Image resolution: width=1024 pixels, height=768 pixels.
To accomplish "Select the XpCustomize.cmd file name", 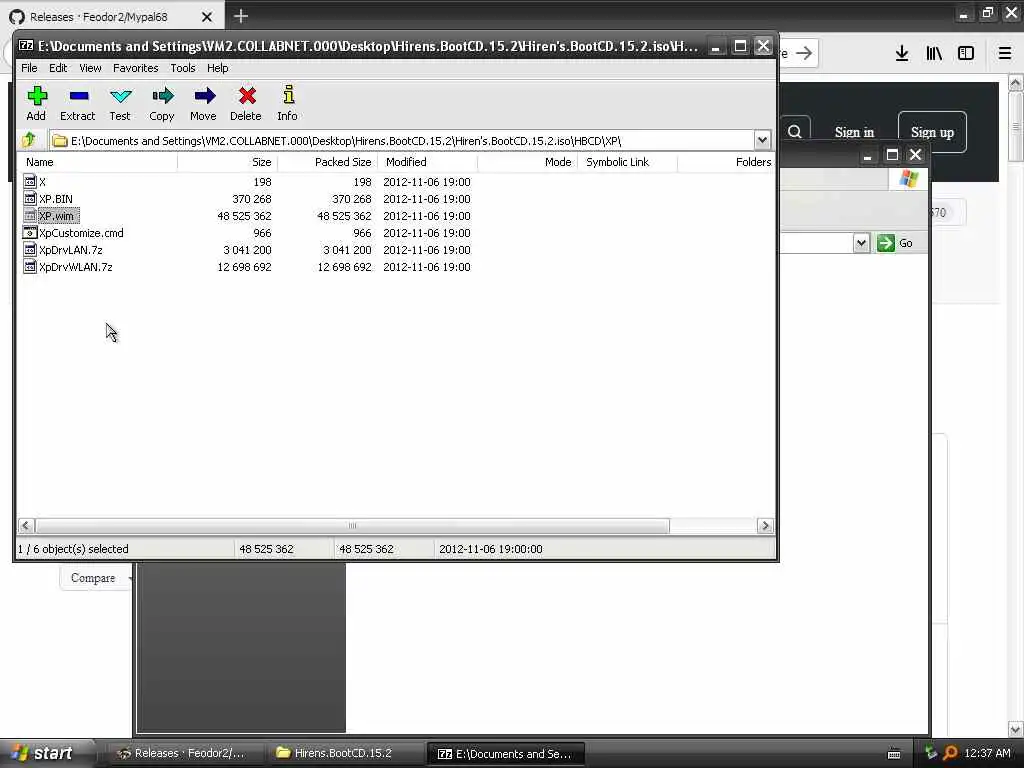I will coord(81,232).
